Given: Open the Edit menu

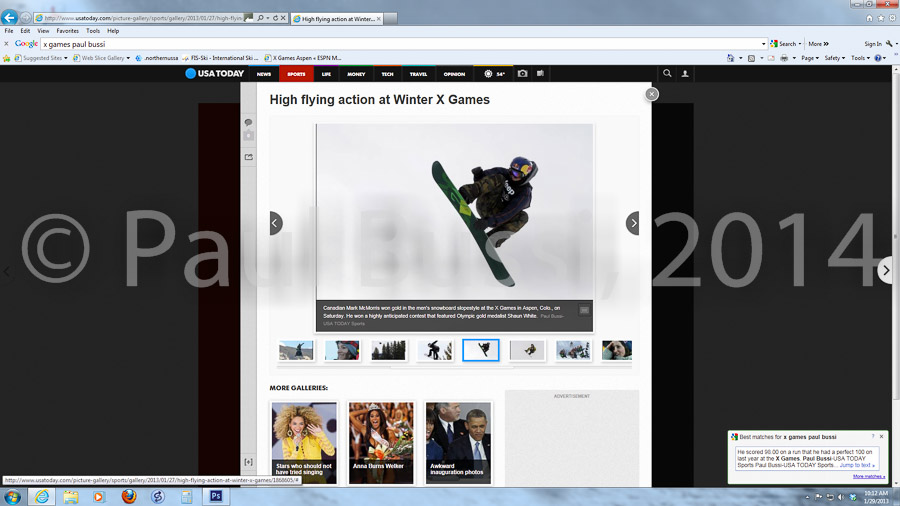Looking at the screenshot, I should (x=25, y=31).
